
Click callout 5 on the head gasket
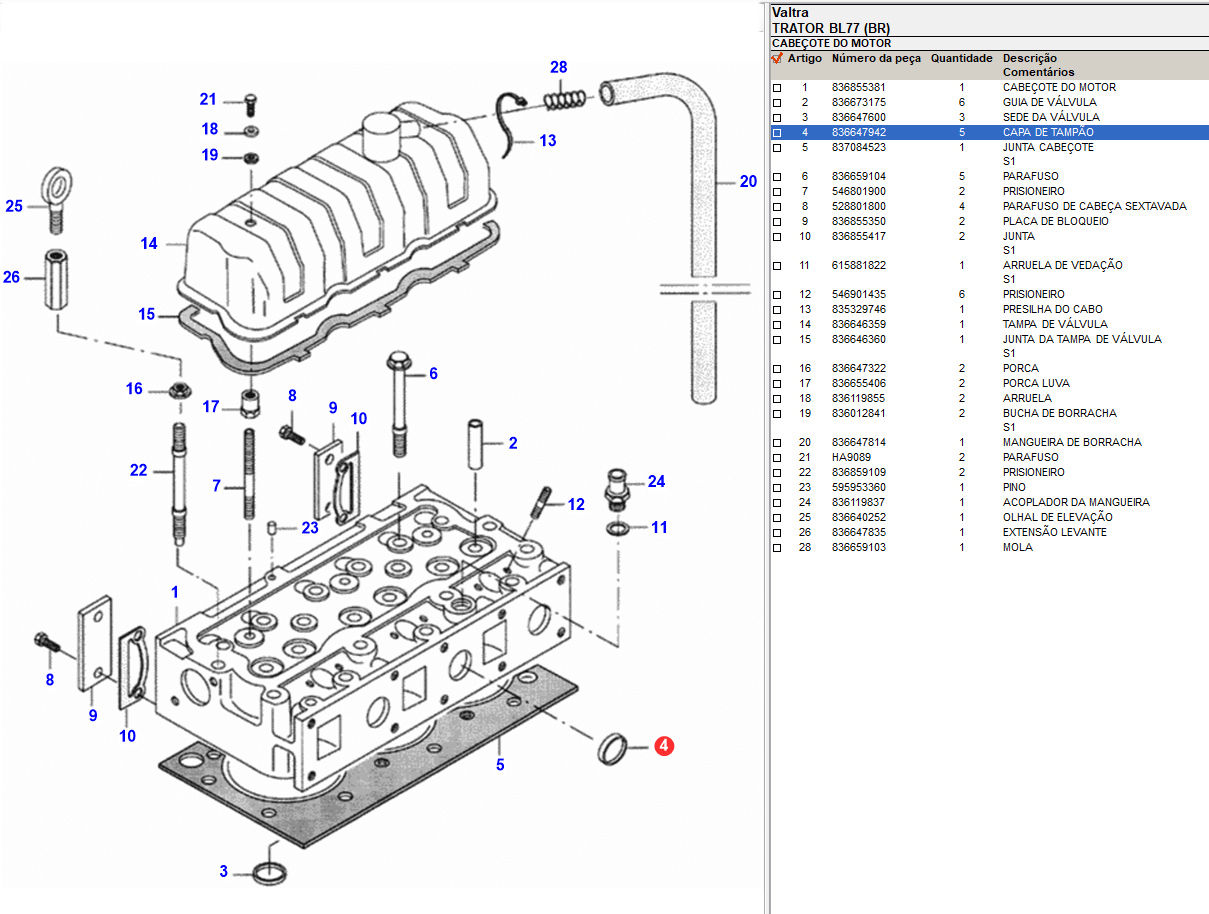(500, 765)
